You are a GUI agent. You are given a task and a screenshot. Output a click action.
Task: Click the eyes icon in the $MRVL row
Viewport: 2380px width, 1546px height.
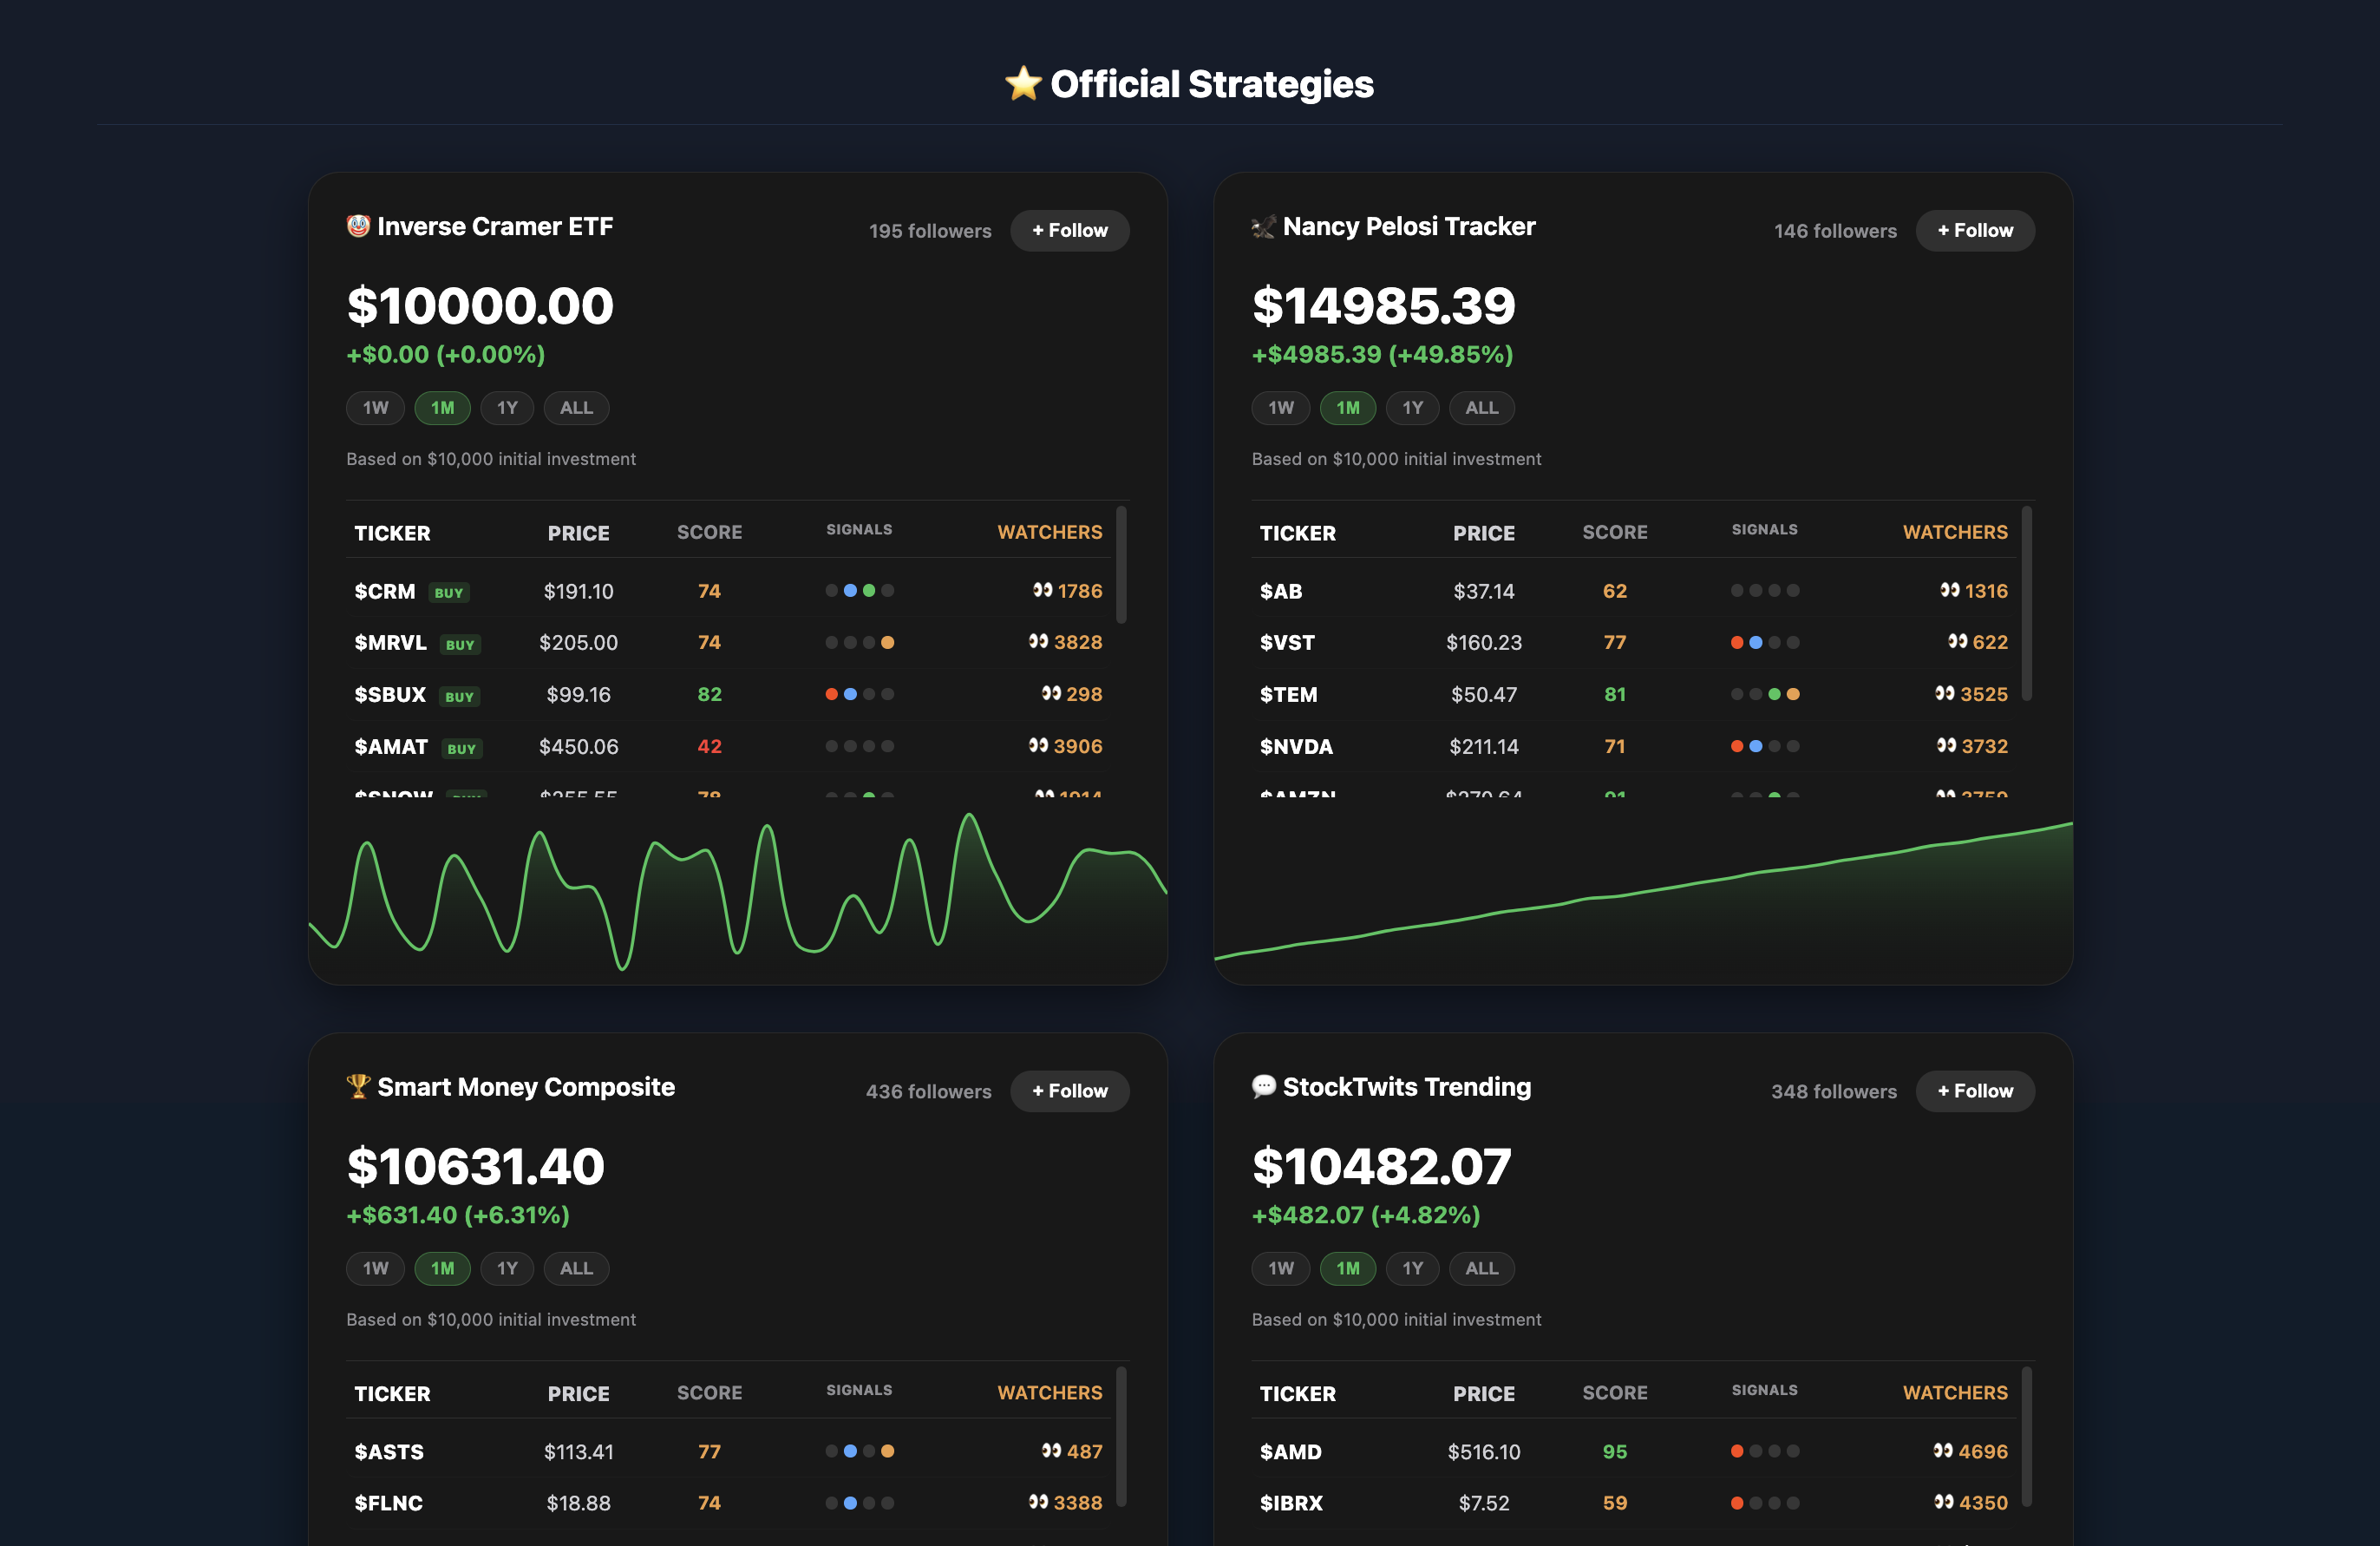[1038, 642]
